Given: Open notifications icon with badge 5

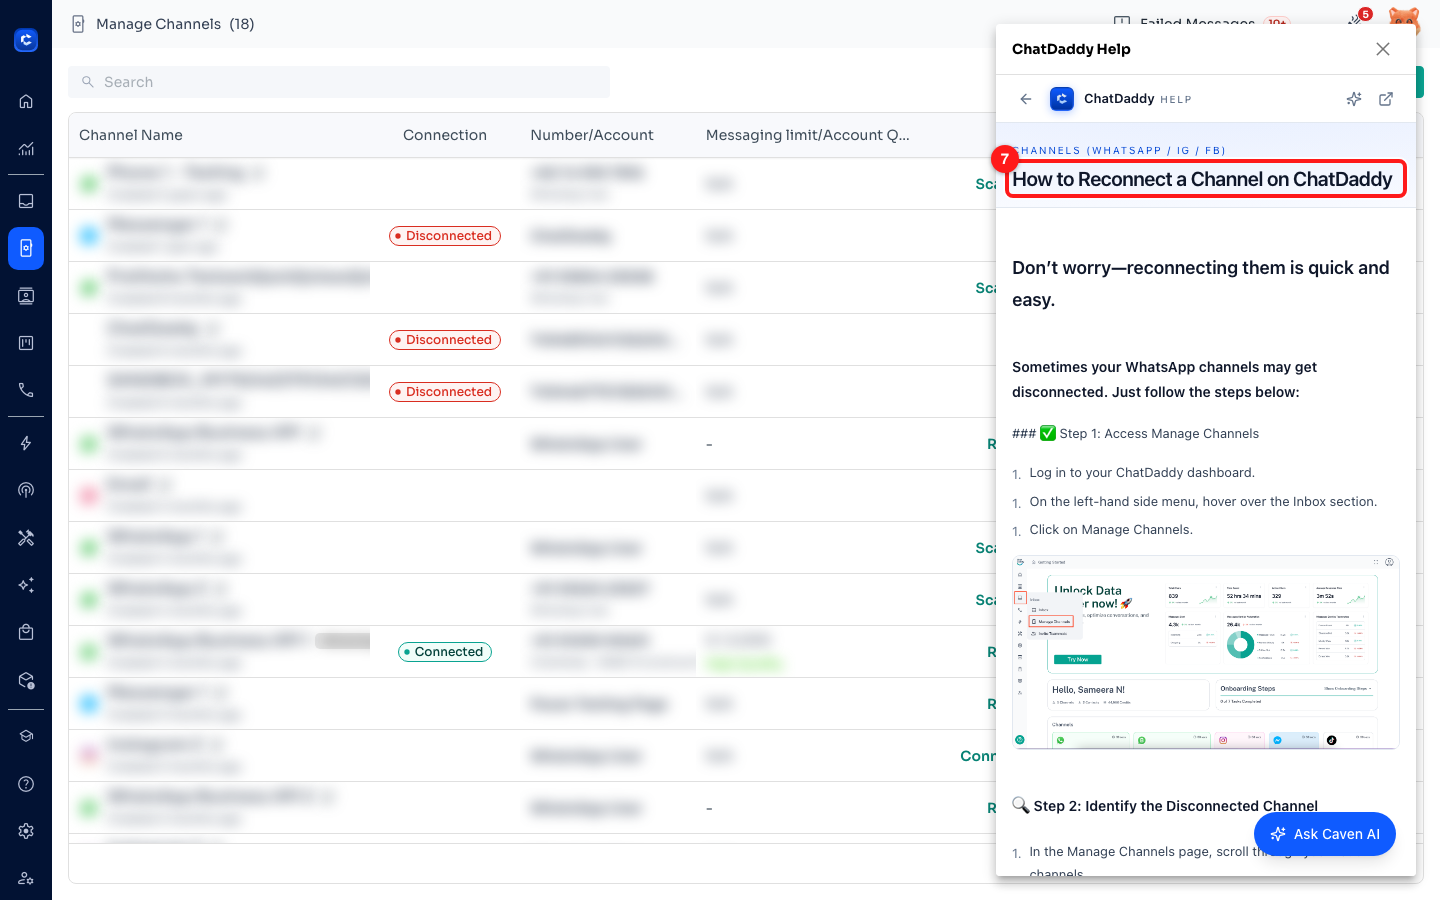Looking at the screenshot, I should point(1356,21).
